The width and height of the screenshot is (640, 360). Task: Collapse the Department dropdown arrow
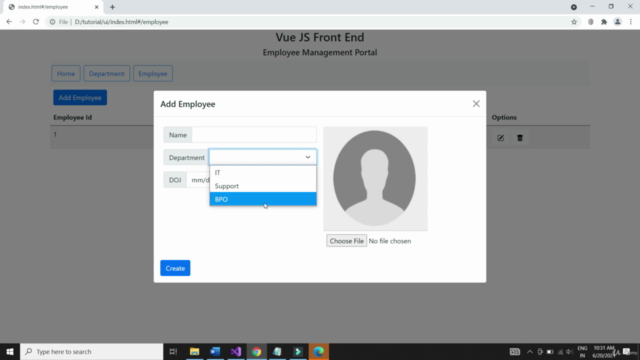point(308,157)
